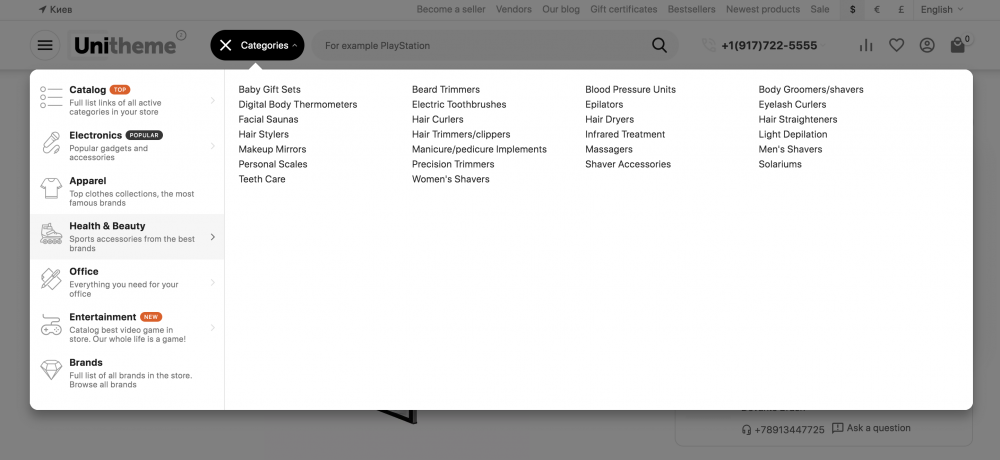This screenshot has width=1000, height=460.
Task: Select dollar currency
Action: click(852, 9)
